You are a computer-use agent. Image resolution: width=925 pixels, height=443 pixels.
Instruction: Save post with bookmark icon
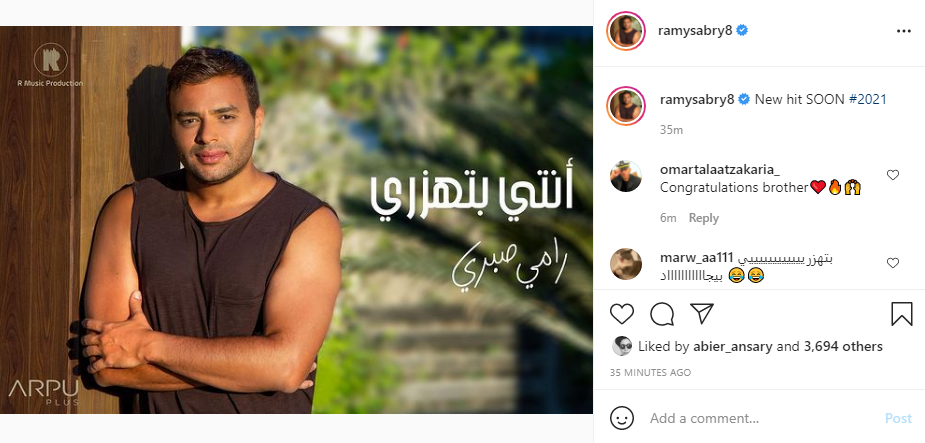[x=901, y=314]
